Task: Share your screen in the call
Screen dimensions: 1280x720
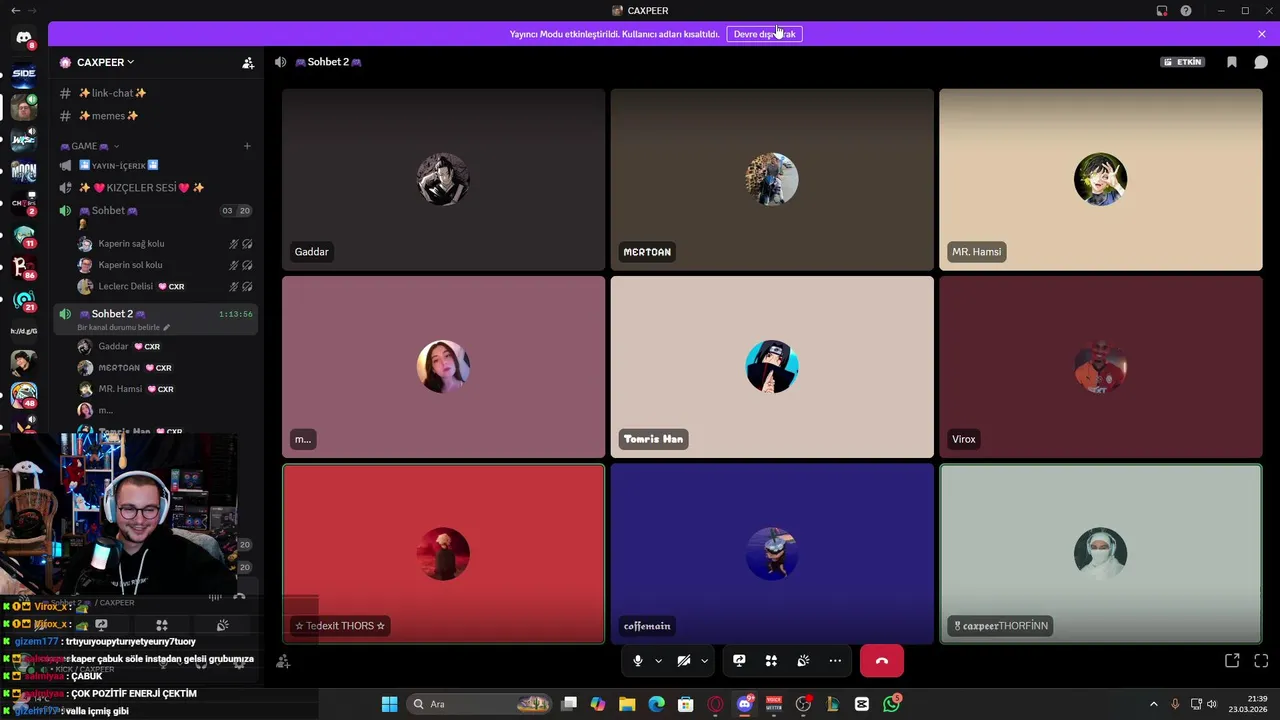Action: [x=739, y=661]
